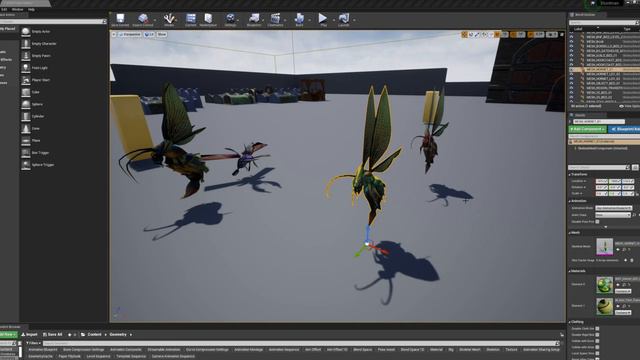Open the Help menu

31,9
